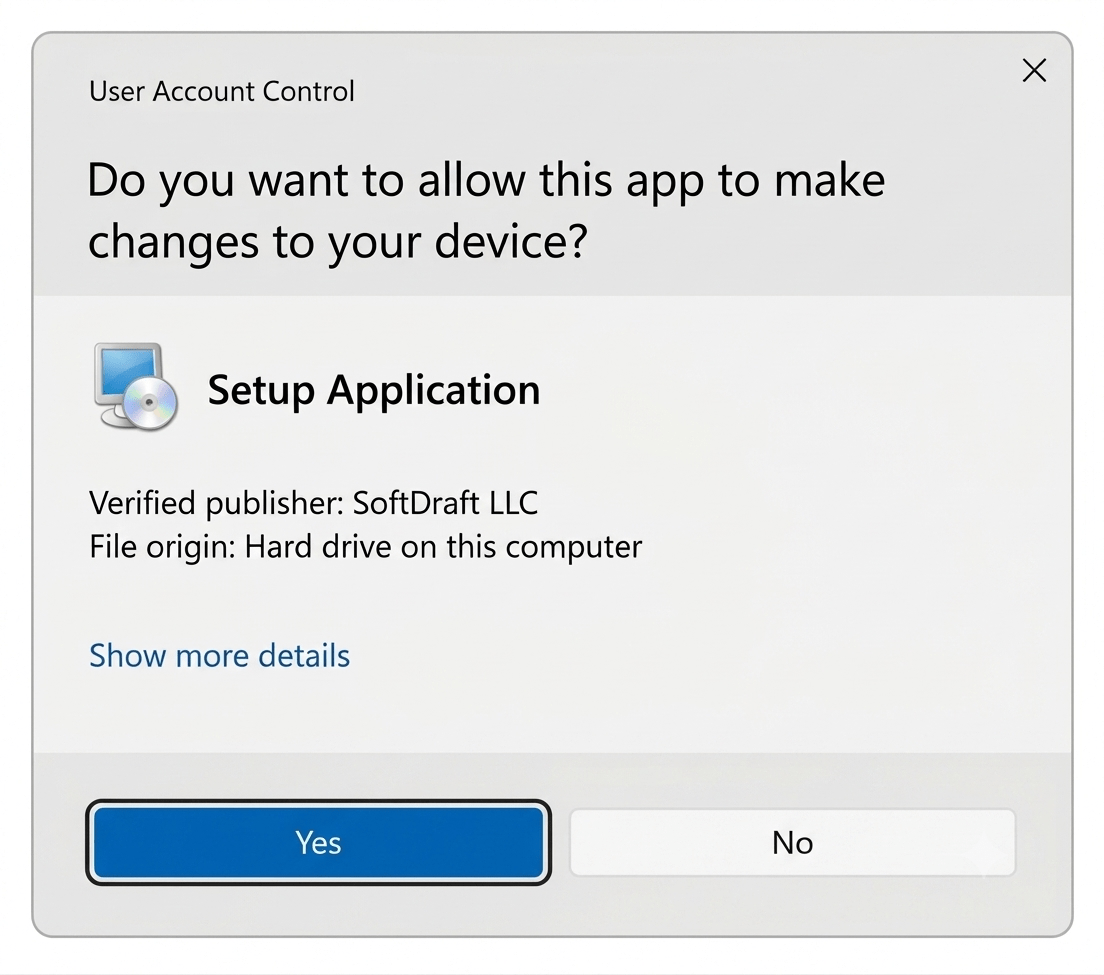Image resolution: width=1104 pixels, height=975 pixels.
Task: Click the Verified publisher: SoftDraft LLC text
Action: pyautogui.click(x=313, y=503)
